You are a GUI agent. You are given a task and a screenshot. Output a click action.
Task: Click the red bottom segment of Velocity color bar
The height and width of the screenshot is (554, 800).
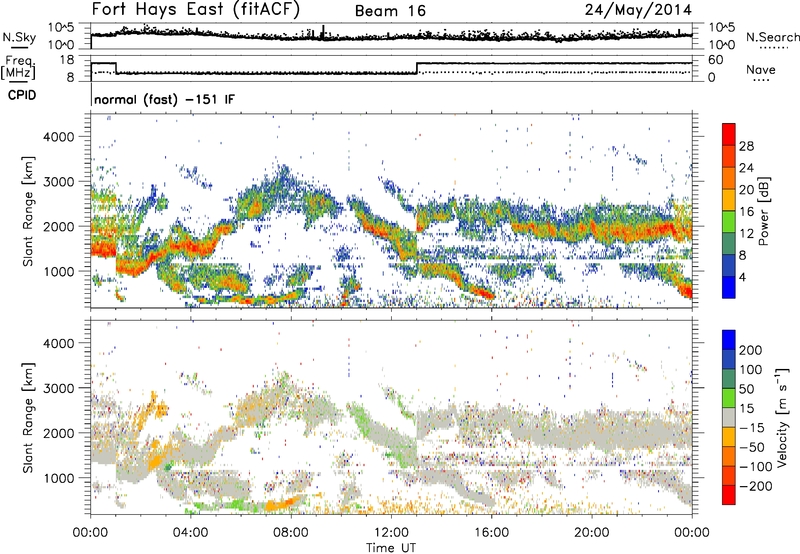coord(729,495)
